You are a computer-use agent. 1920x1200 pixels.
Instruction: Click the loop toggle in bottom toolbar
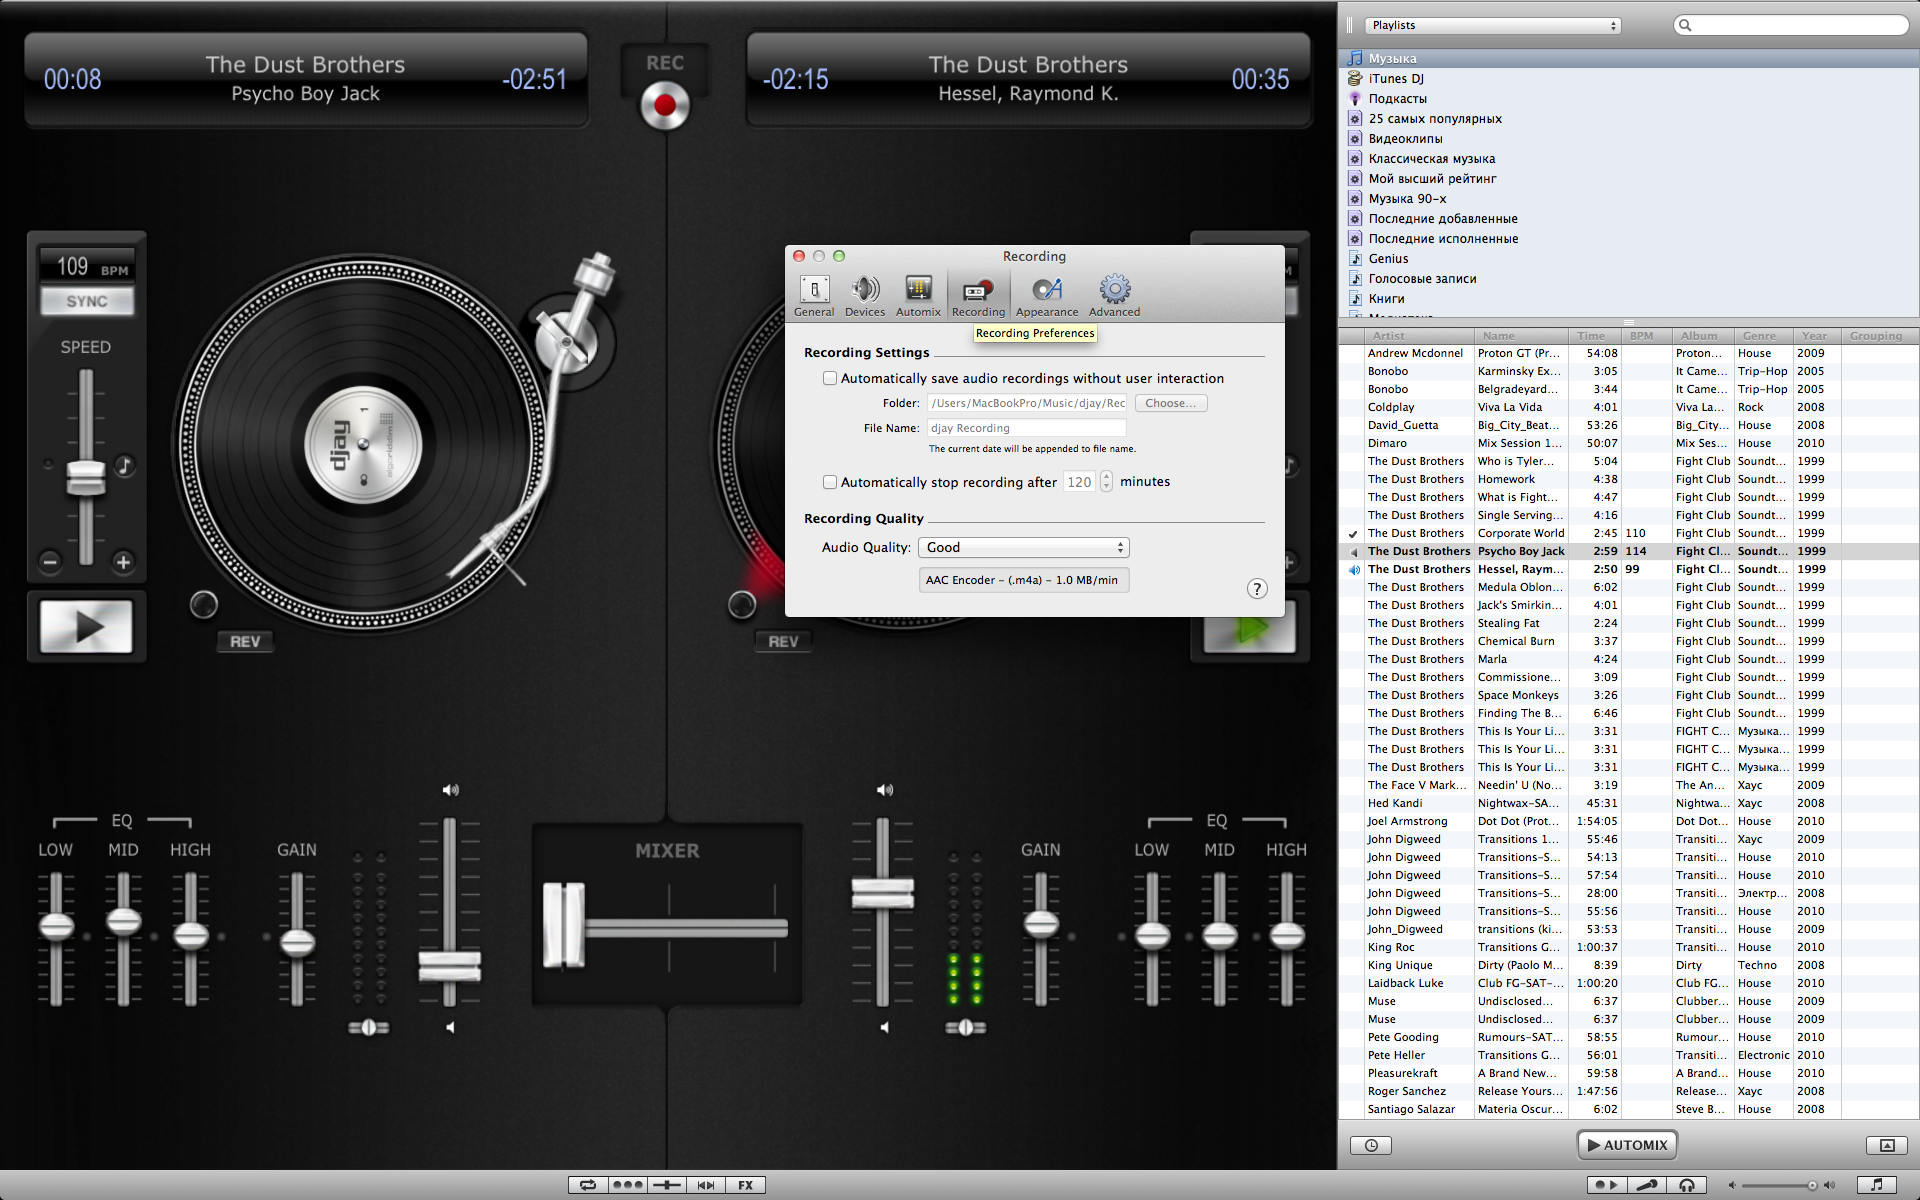point(588,1185)
